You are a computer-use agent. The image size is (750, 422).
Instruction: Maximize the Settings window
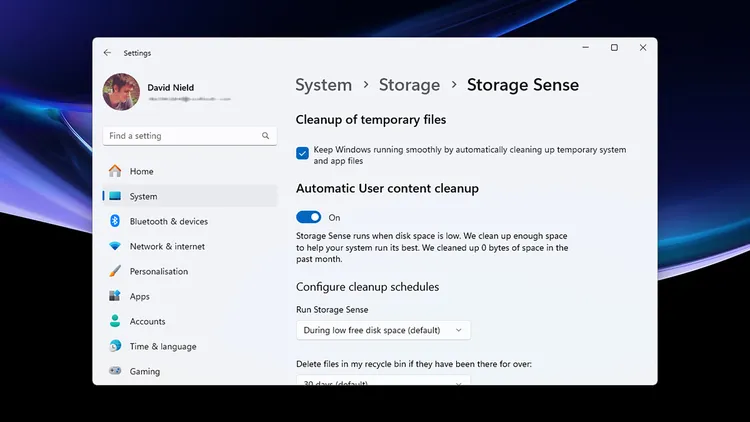614,48
